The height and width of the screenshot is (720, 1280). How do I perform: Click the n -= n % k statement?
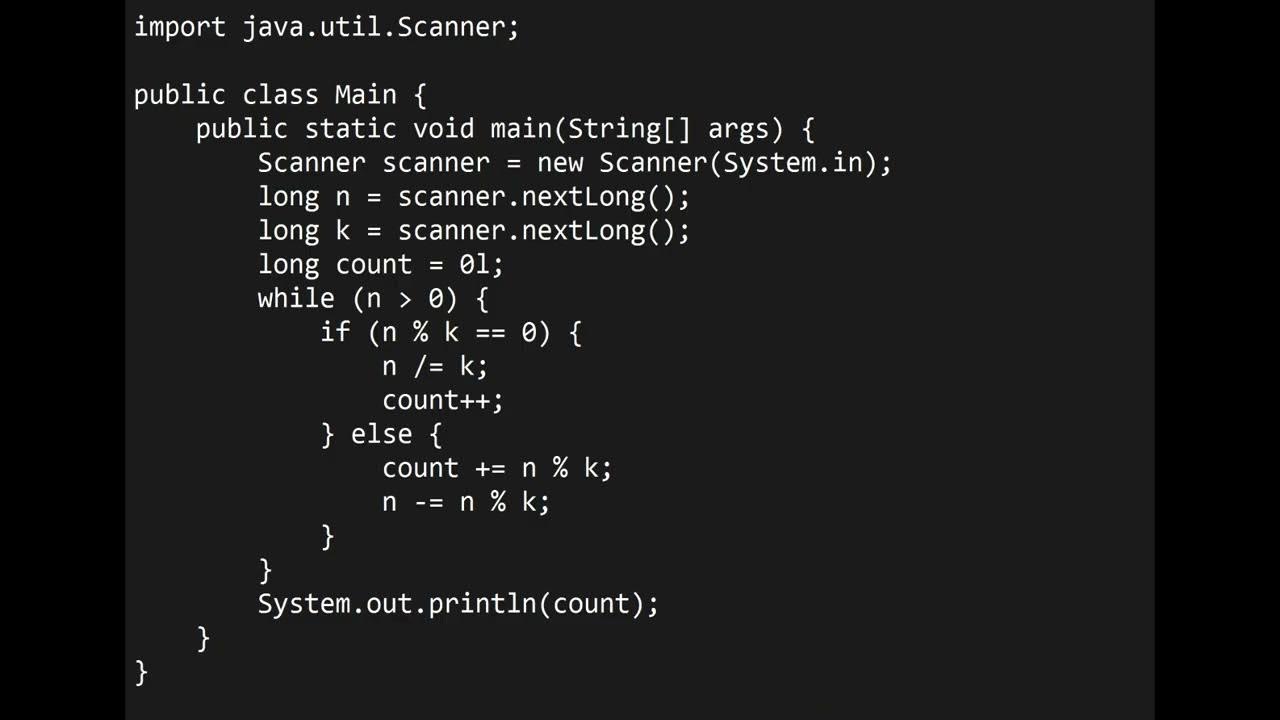(x=466, y=503)
